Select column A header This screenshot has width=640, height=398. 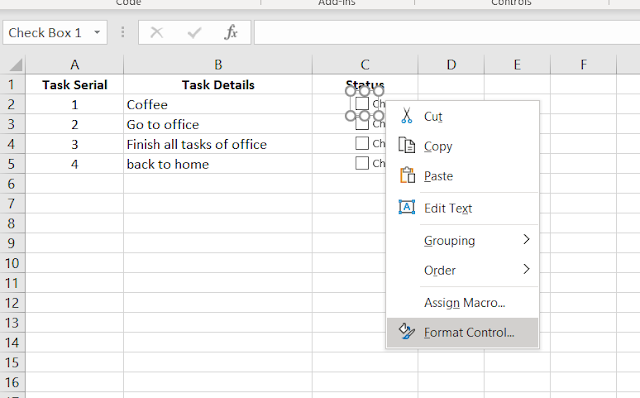[x=75, y=65]
